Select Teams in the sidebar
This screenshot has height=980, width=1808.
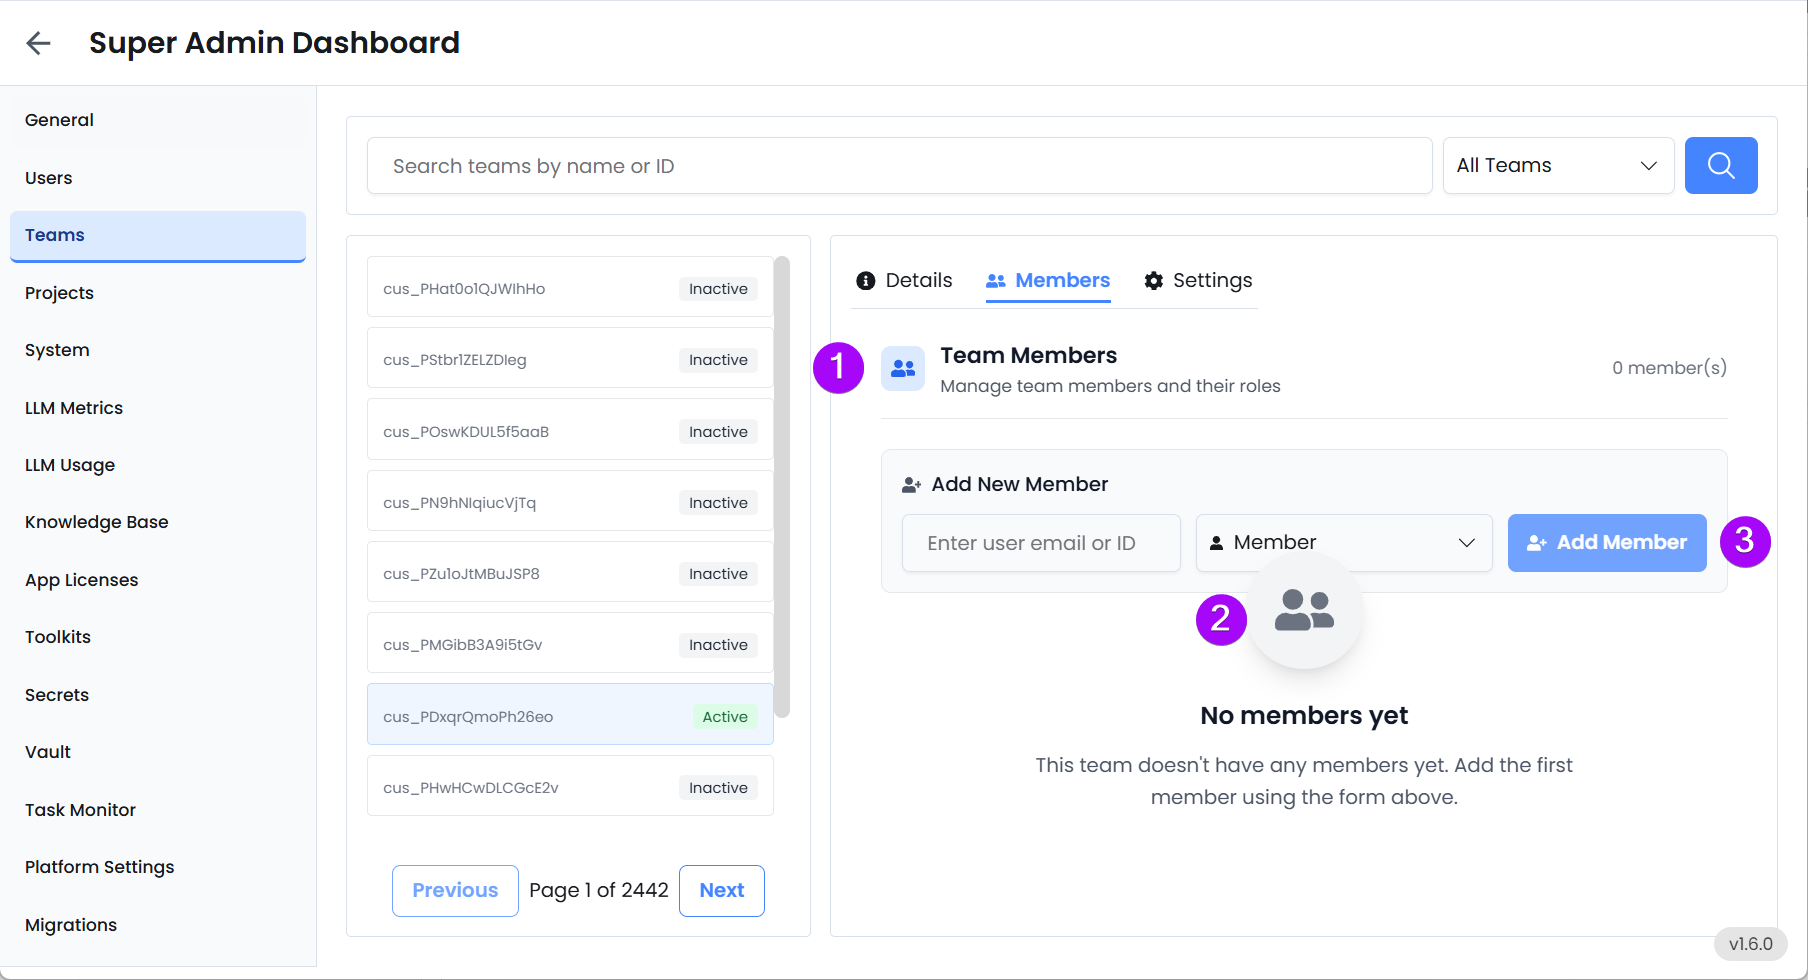click(x=158, y=236)
